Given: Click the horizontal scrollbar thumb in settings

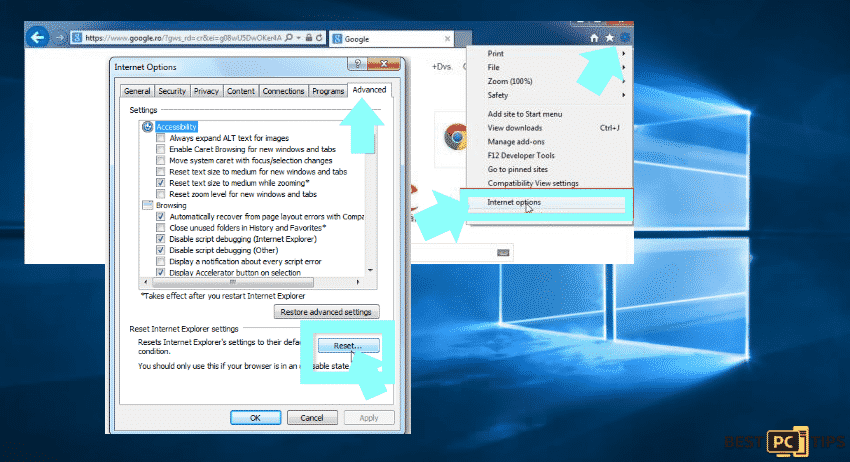Looking at the screenshot, I should pos(233,282).
